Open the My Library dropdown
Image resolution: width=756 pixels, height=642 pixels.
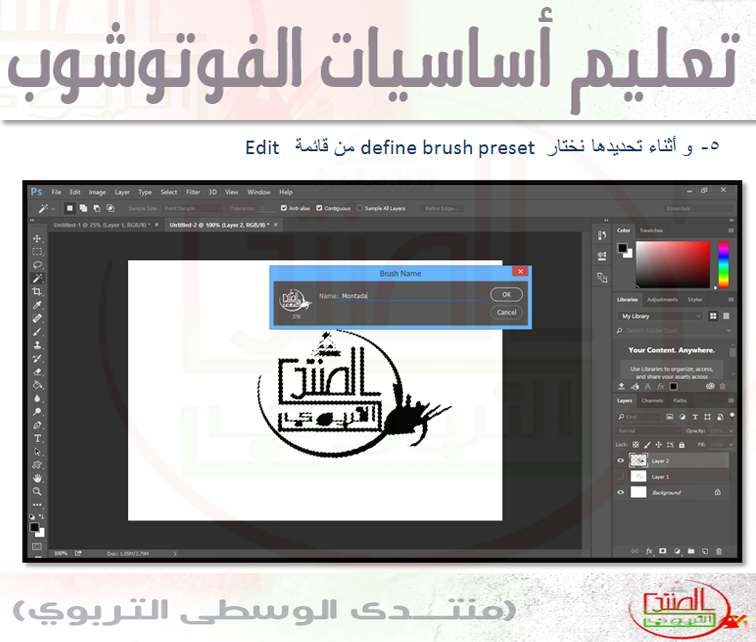tap(660, 316)
